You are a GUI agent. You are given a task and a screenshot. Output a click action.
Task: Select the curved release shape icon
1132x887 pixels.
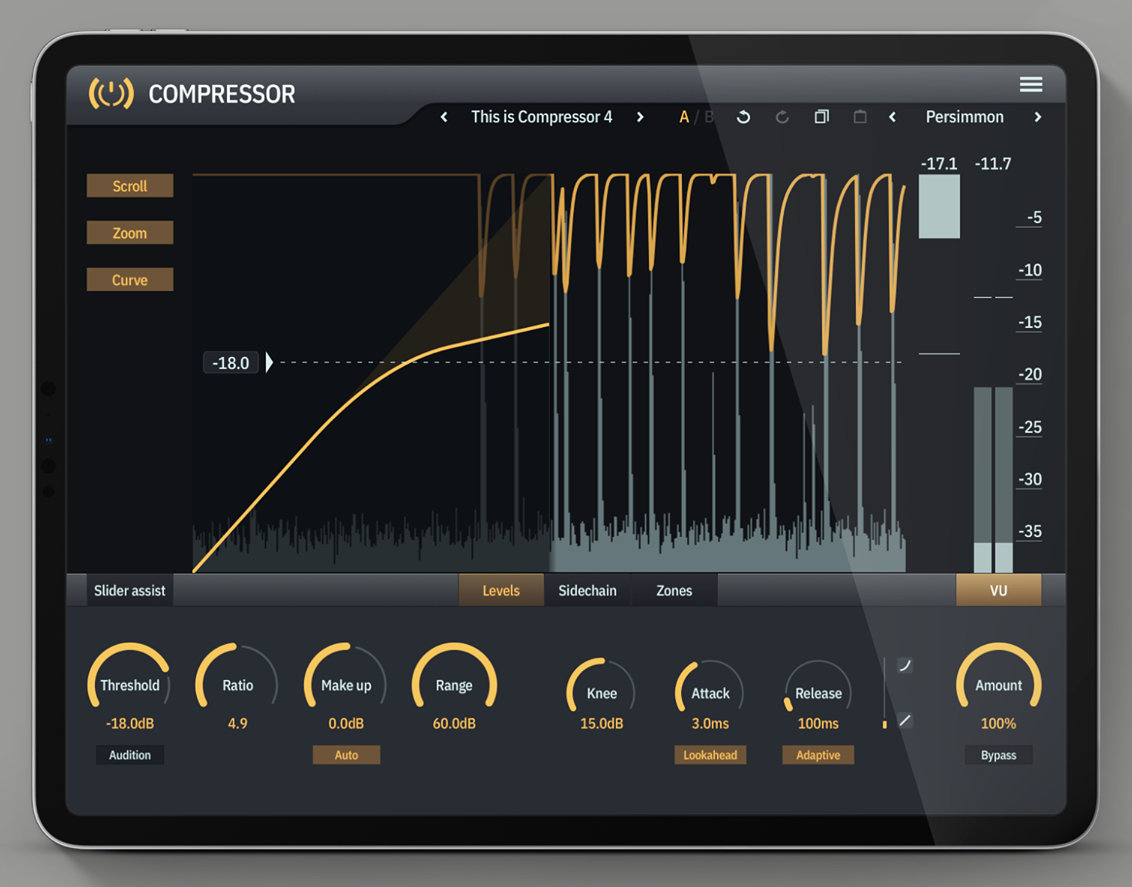tap(903, 663)
